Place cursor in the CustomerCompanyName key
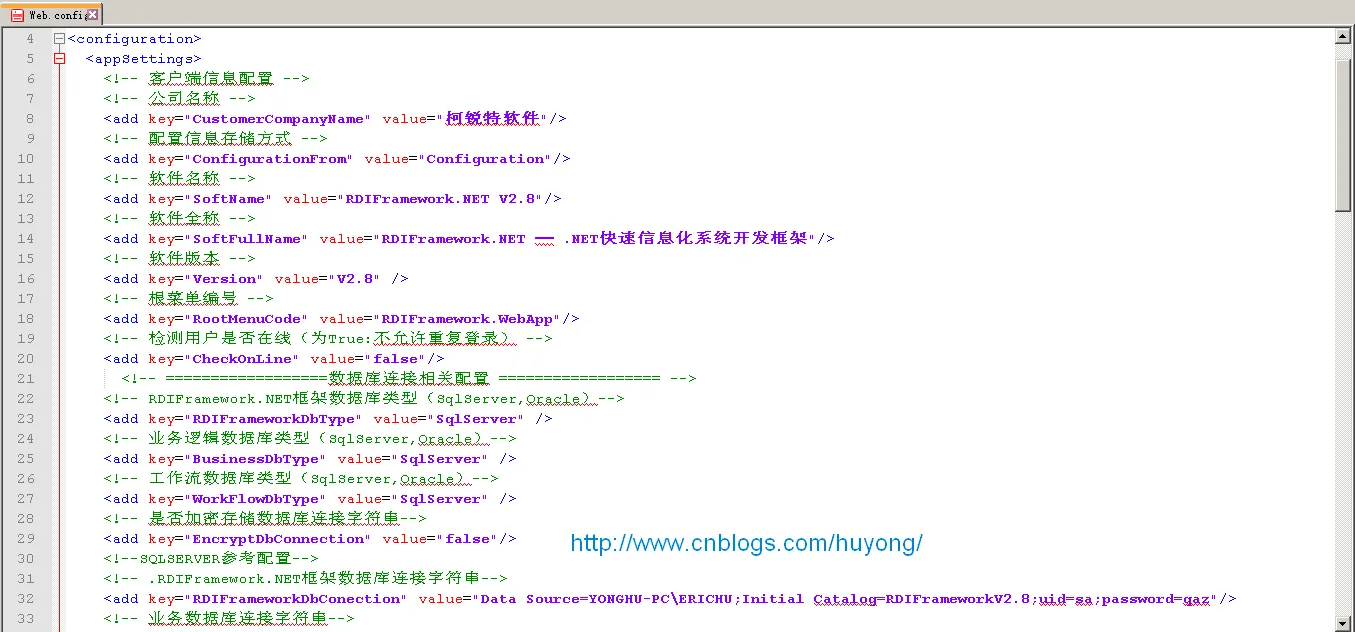Screen dimensions: 1355x632 pos(278,119)
